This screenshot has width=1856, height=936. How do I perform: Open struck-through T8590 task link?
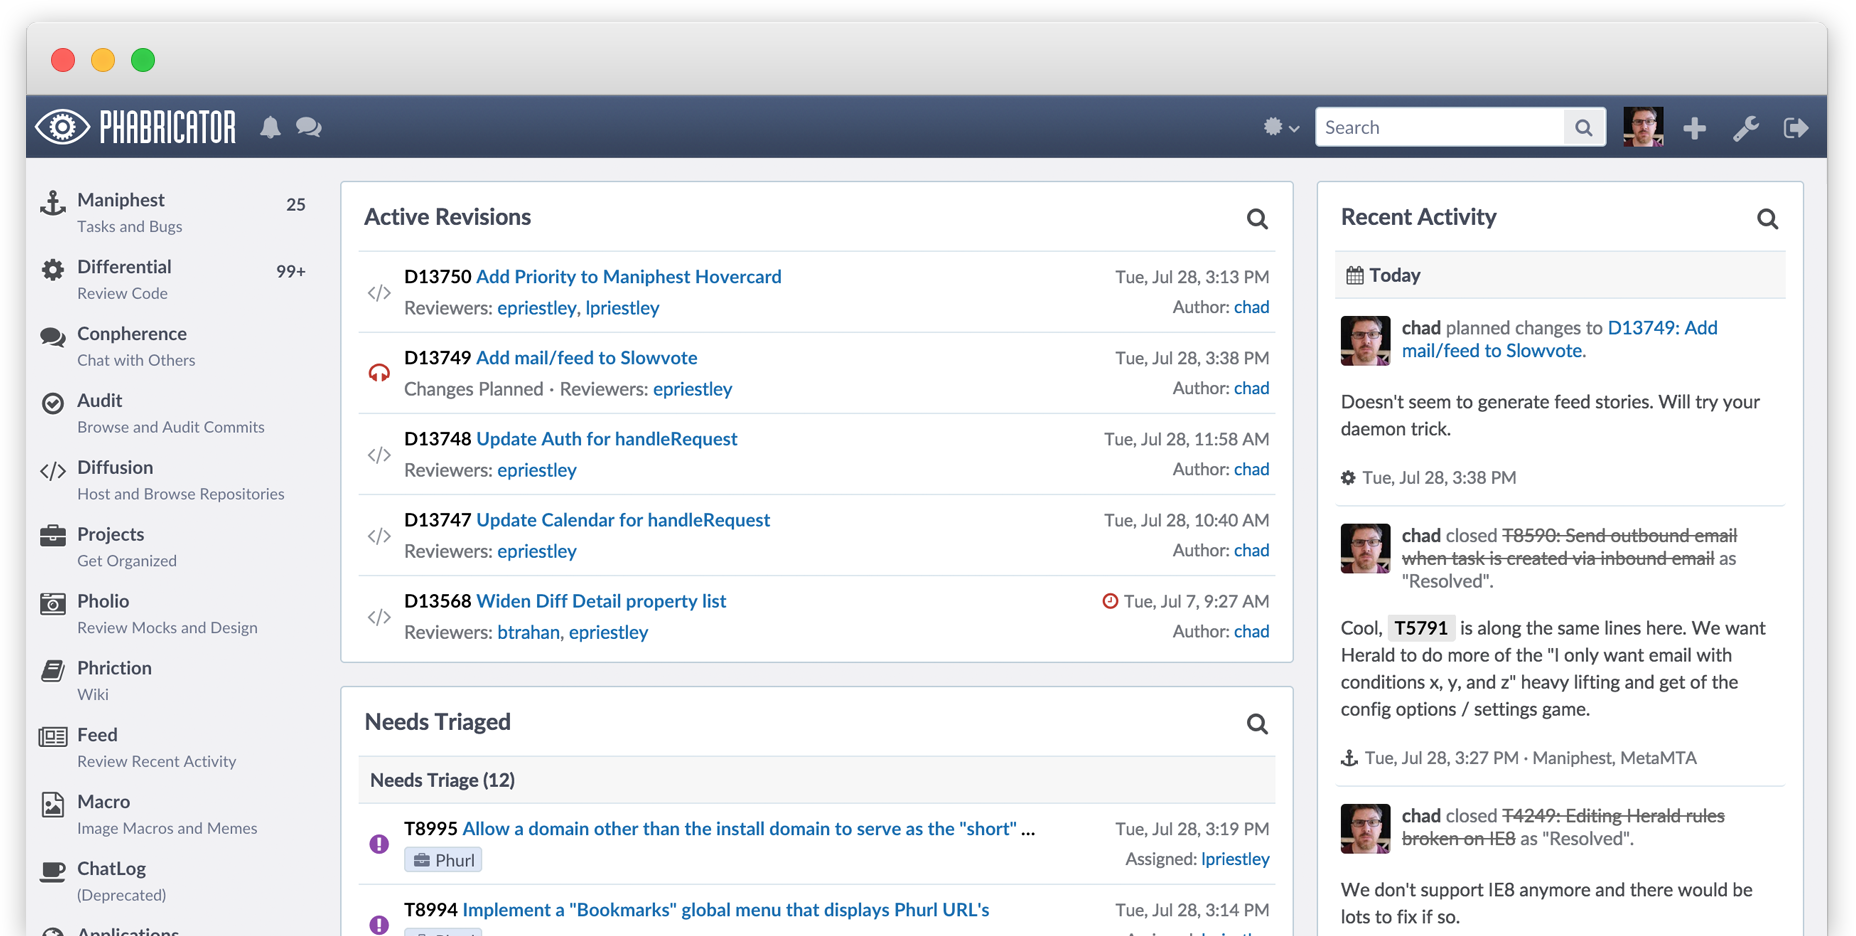(x=1569, y=547)
